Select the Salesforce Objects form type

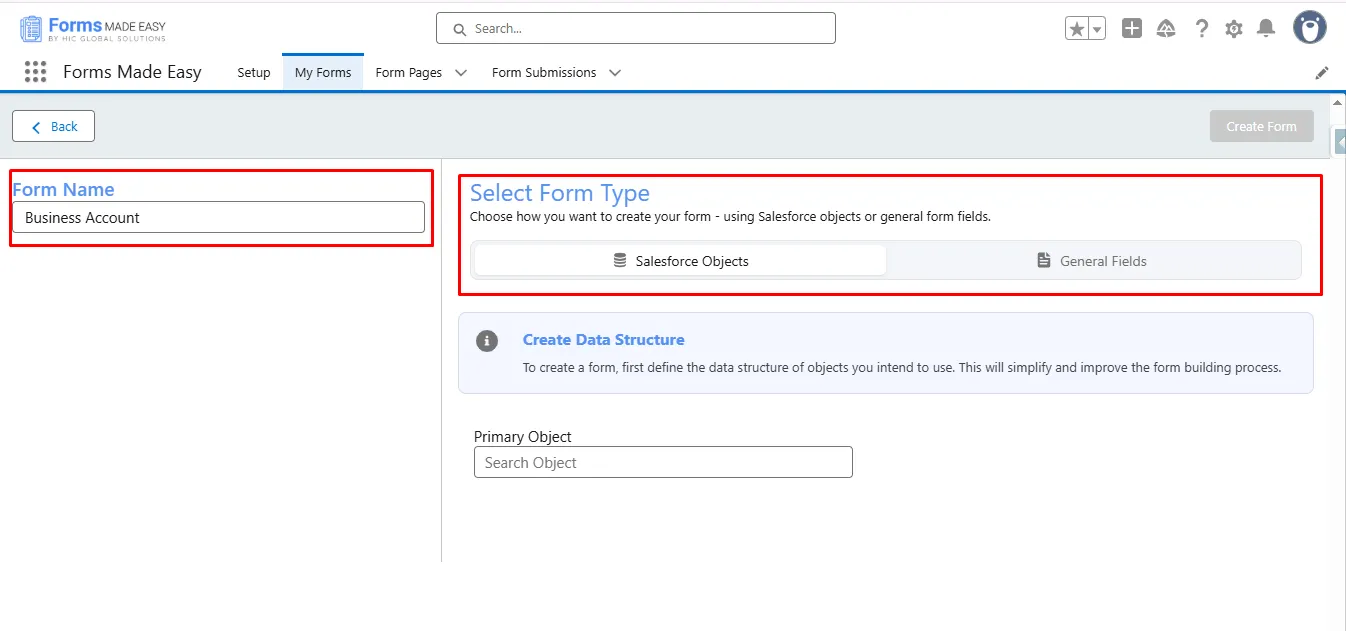681,261
